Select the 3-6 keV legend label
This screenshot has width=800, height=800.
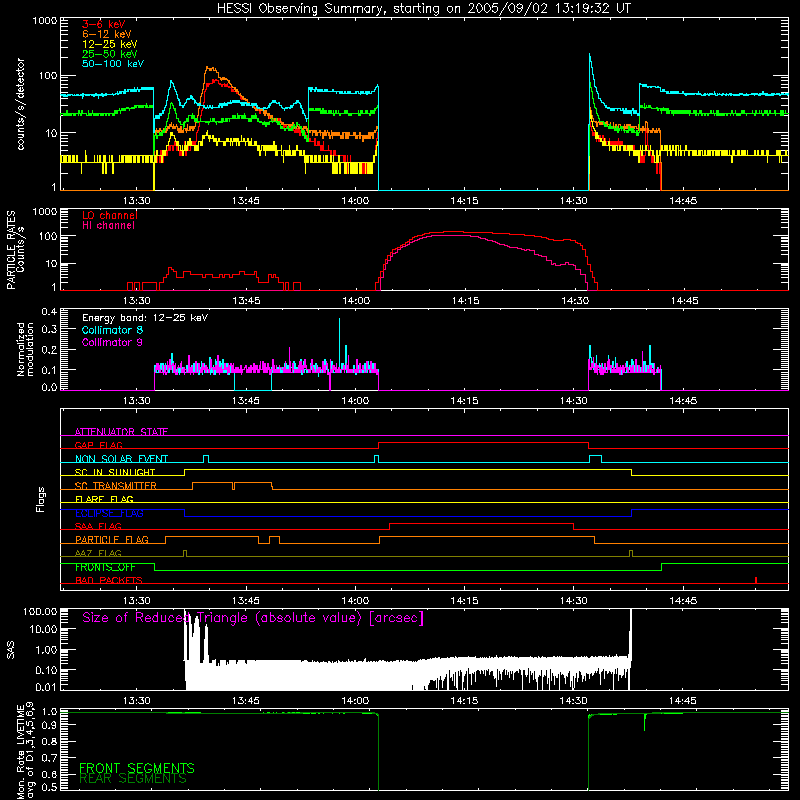pyautogui.click(x=104, y=24)
